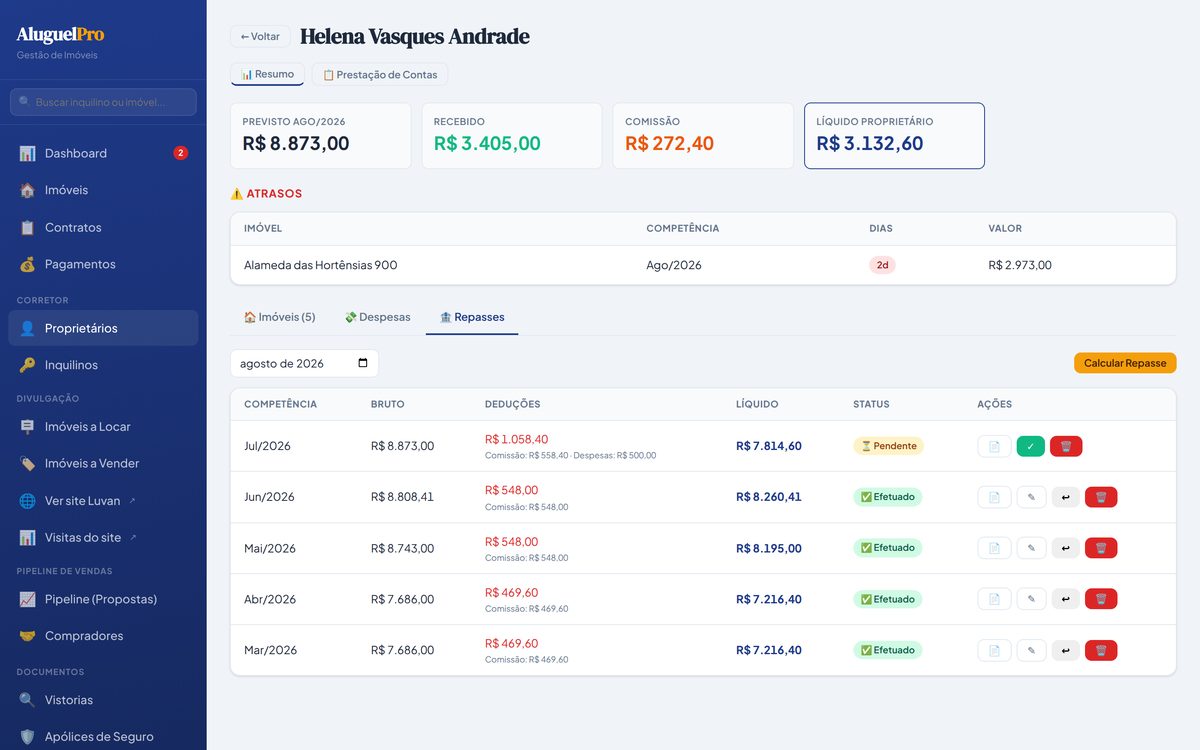Screen dimensions: 1200x750
Task: Open Imóveis a Locar in the sidebar
Action: (103, 426)
